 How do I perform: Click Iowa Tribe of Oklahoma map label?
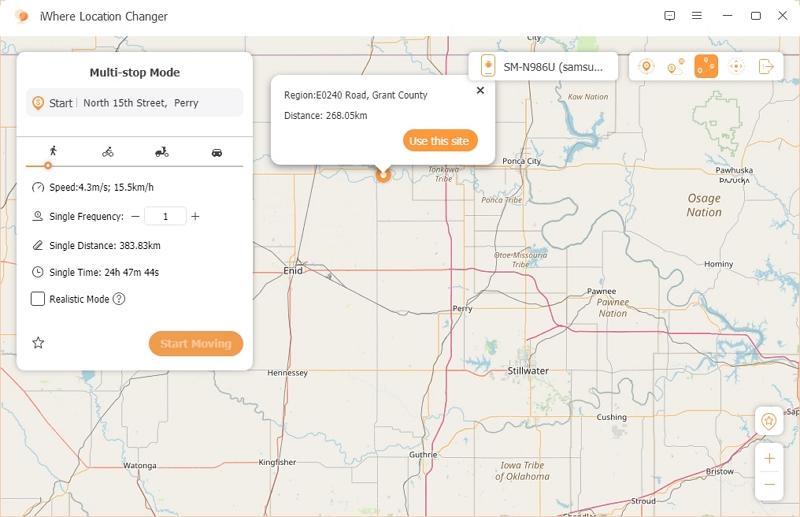pos(522,471)
